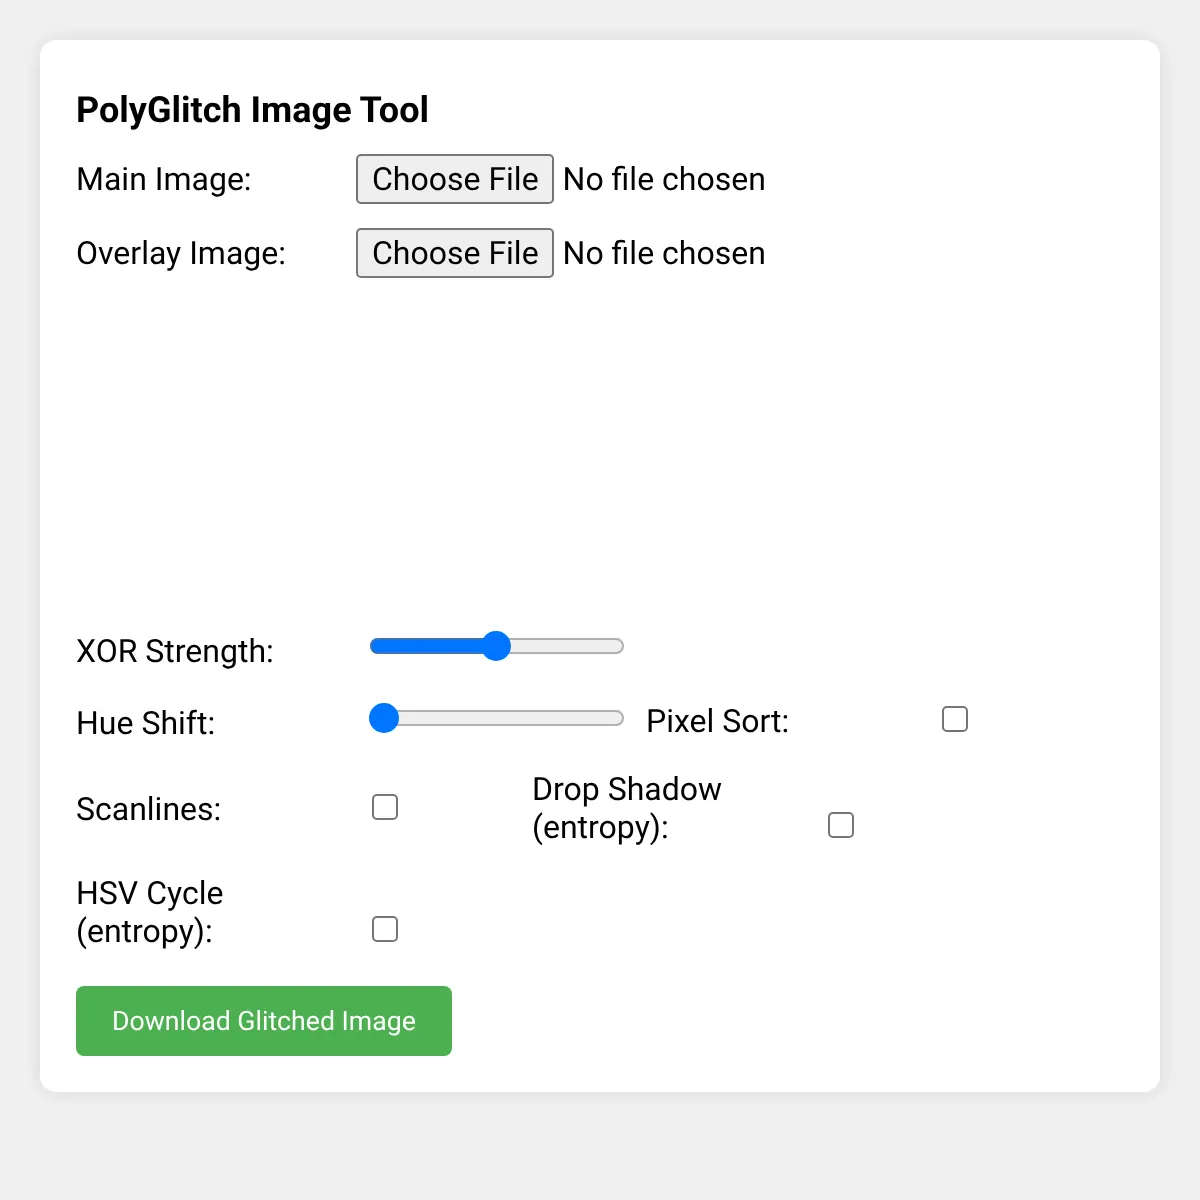Screen dimensions: 1200x1200
Task: Click the Pixel Sort label
Action: point(718,721)
